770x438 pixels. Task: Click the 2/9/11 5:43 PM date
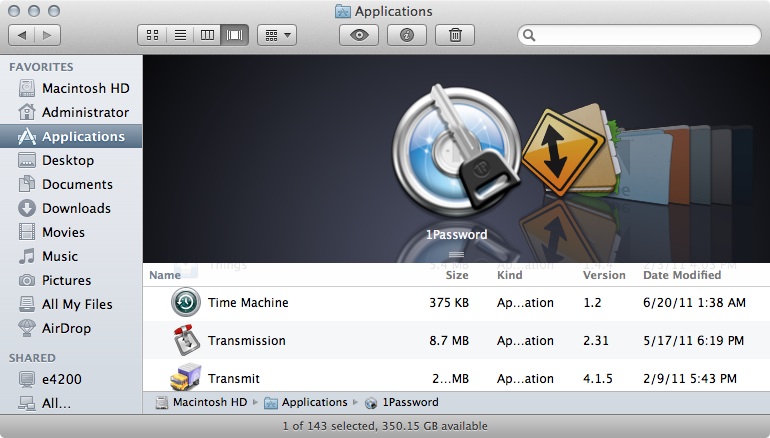click(x=690, y=379)
